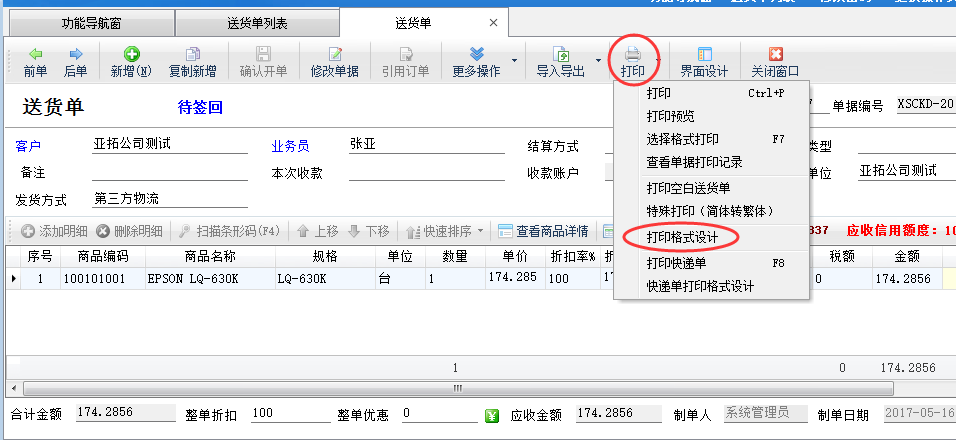This screenshot has width=956, height=440.
Task: Click the 添加明细 button
Action: point(53,231)
